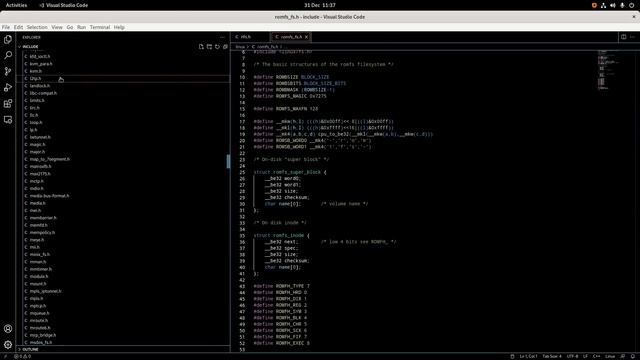
Task: Click the volume icon in system tray
Action: pos(612,5)
